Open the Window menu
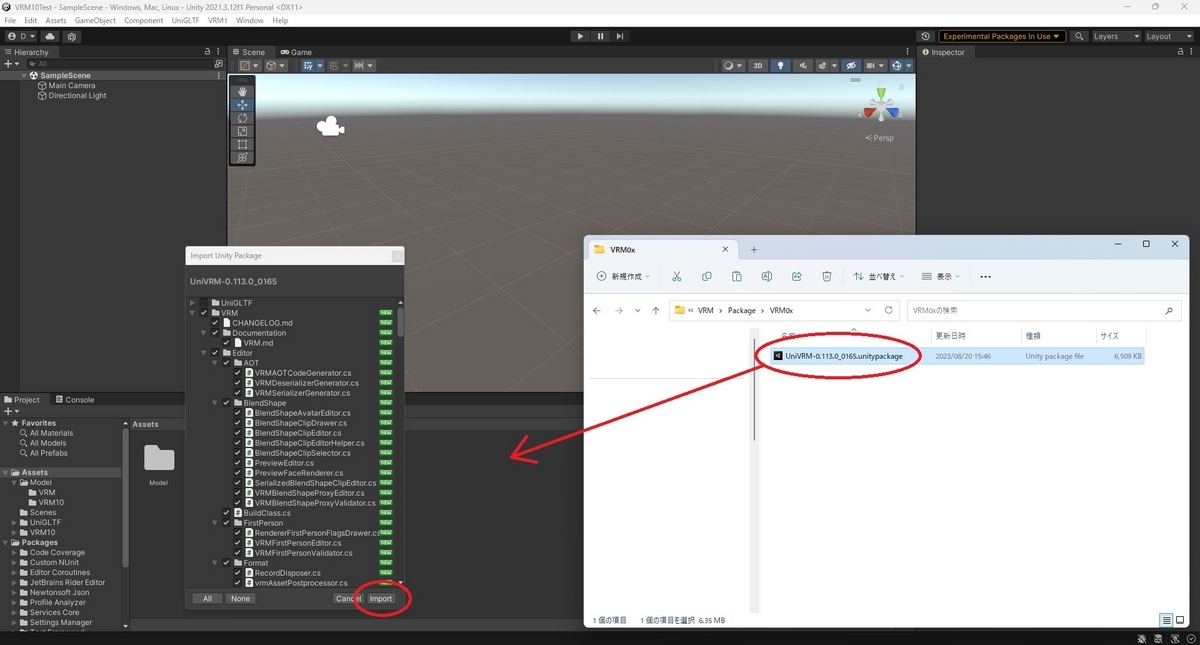Image resolution: width=1200 pixels, height=645 pixels. (250, 20)
